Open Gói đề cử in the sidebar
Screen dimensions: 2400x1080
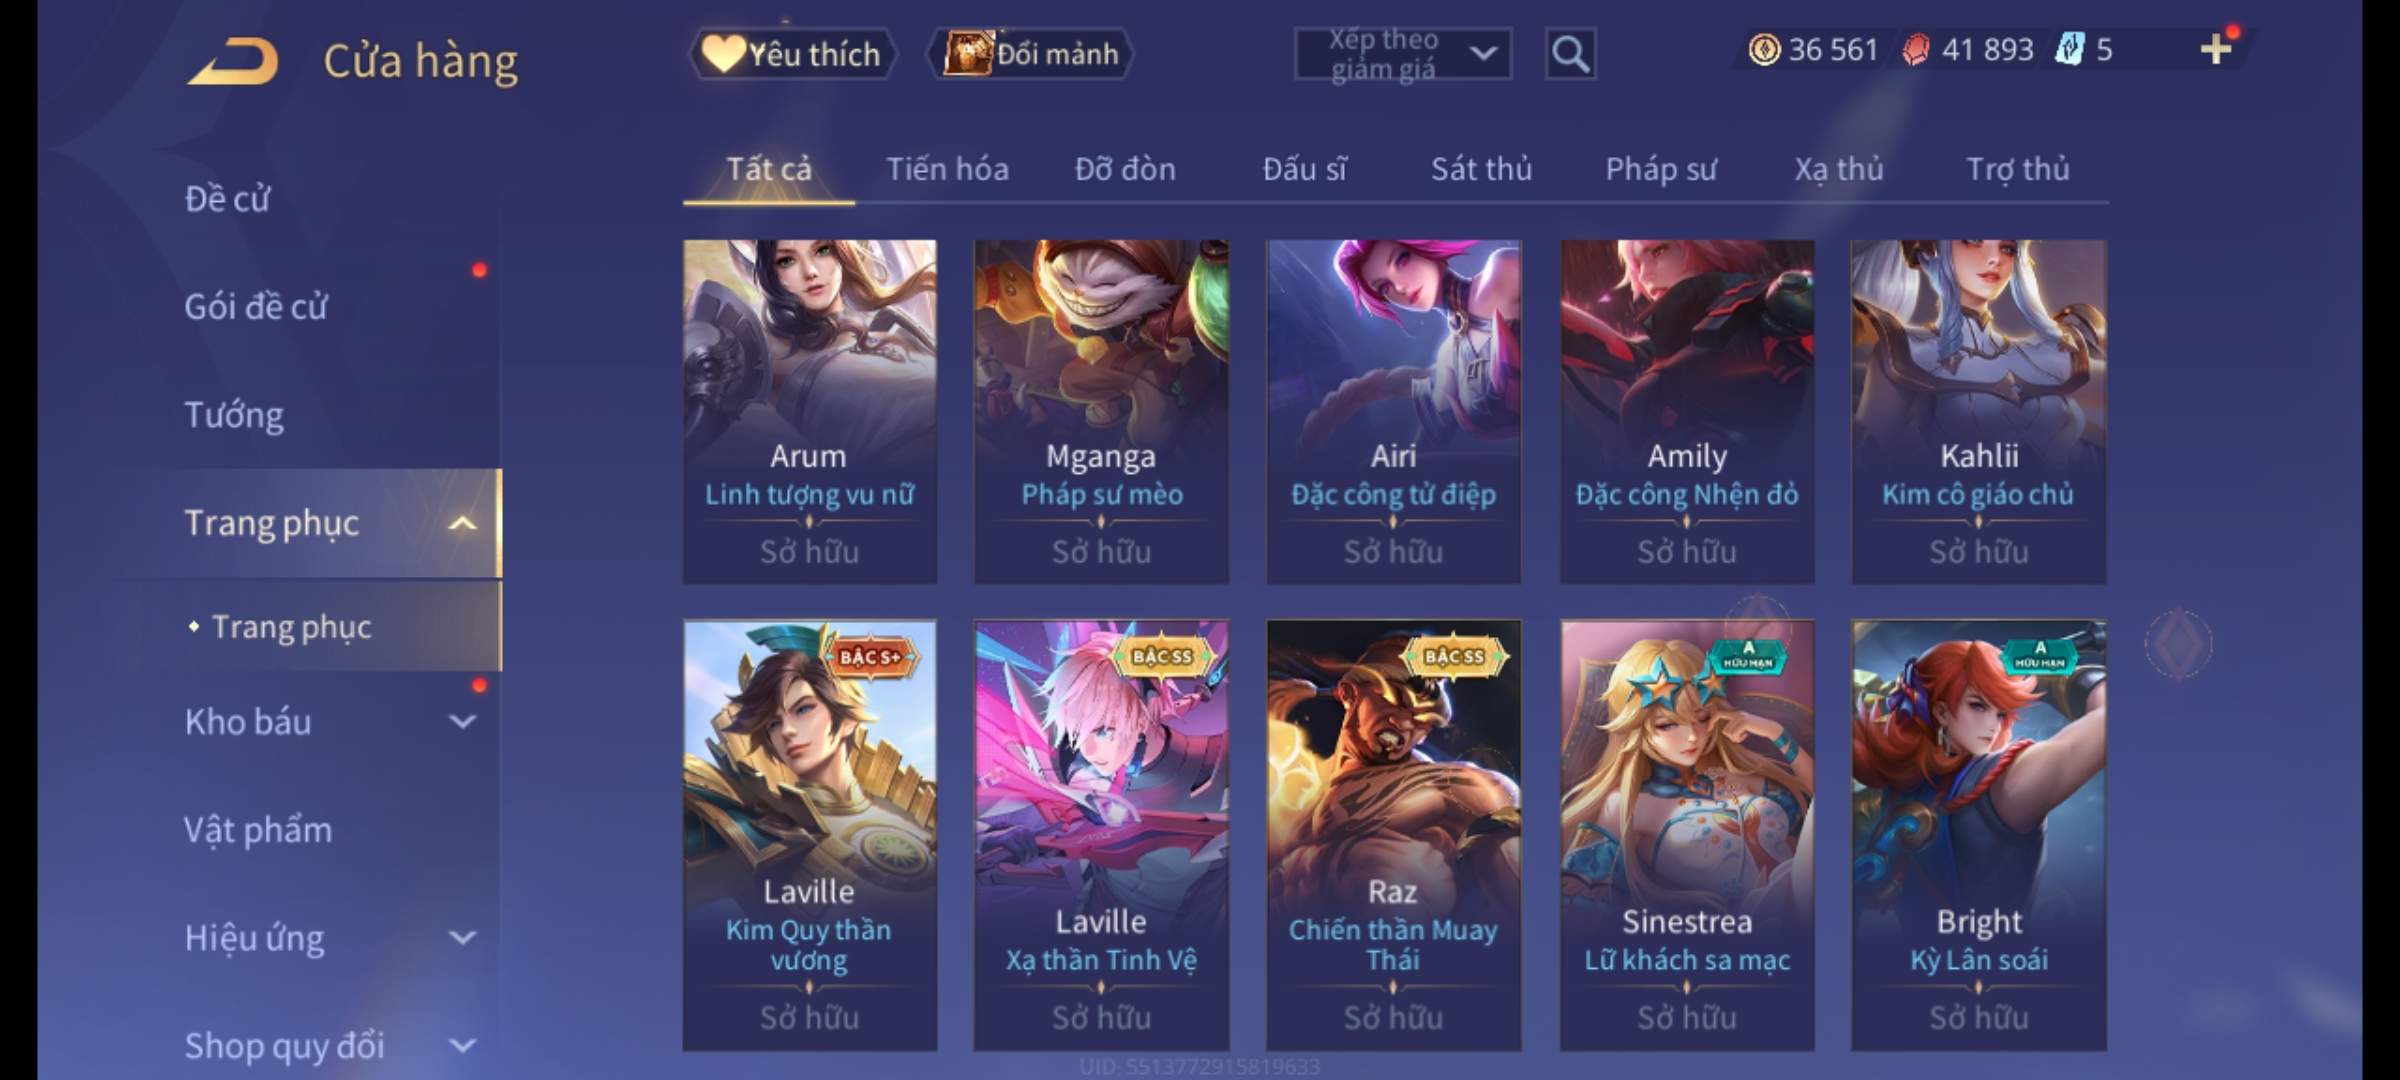pyautogui.click(x=256, y=306)
